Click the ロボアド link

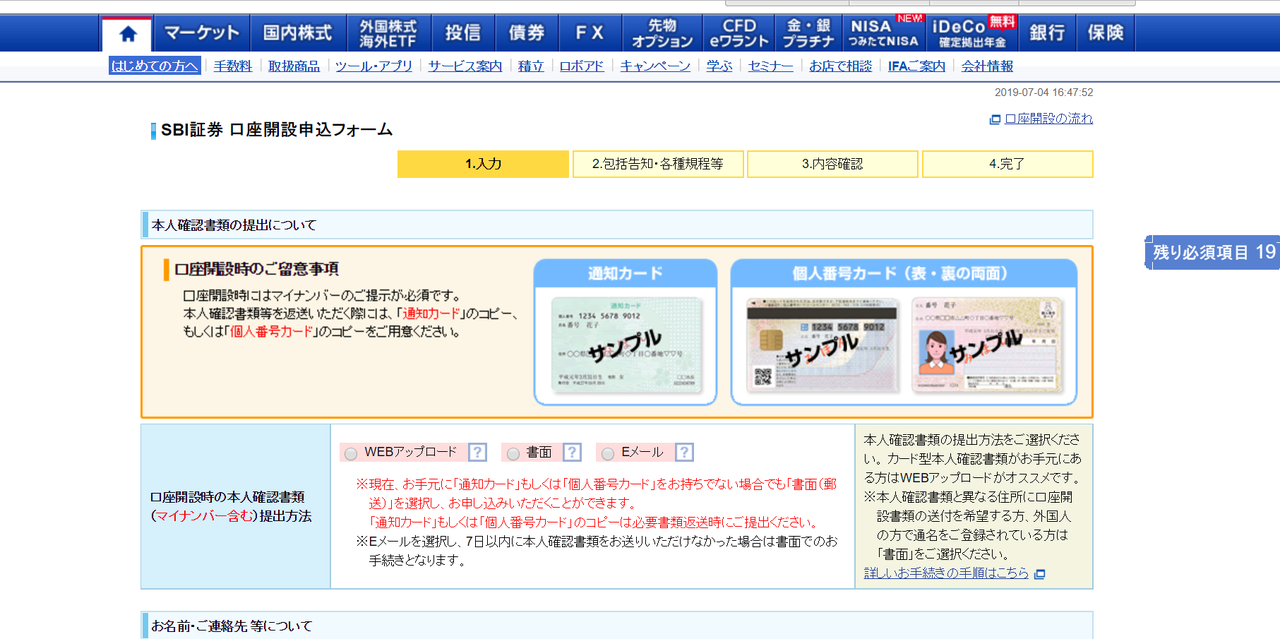pos(582,66)
